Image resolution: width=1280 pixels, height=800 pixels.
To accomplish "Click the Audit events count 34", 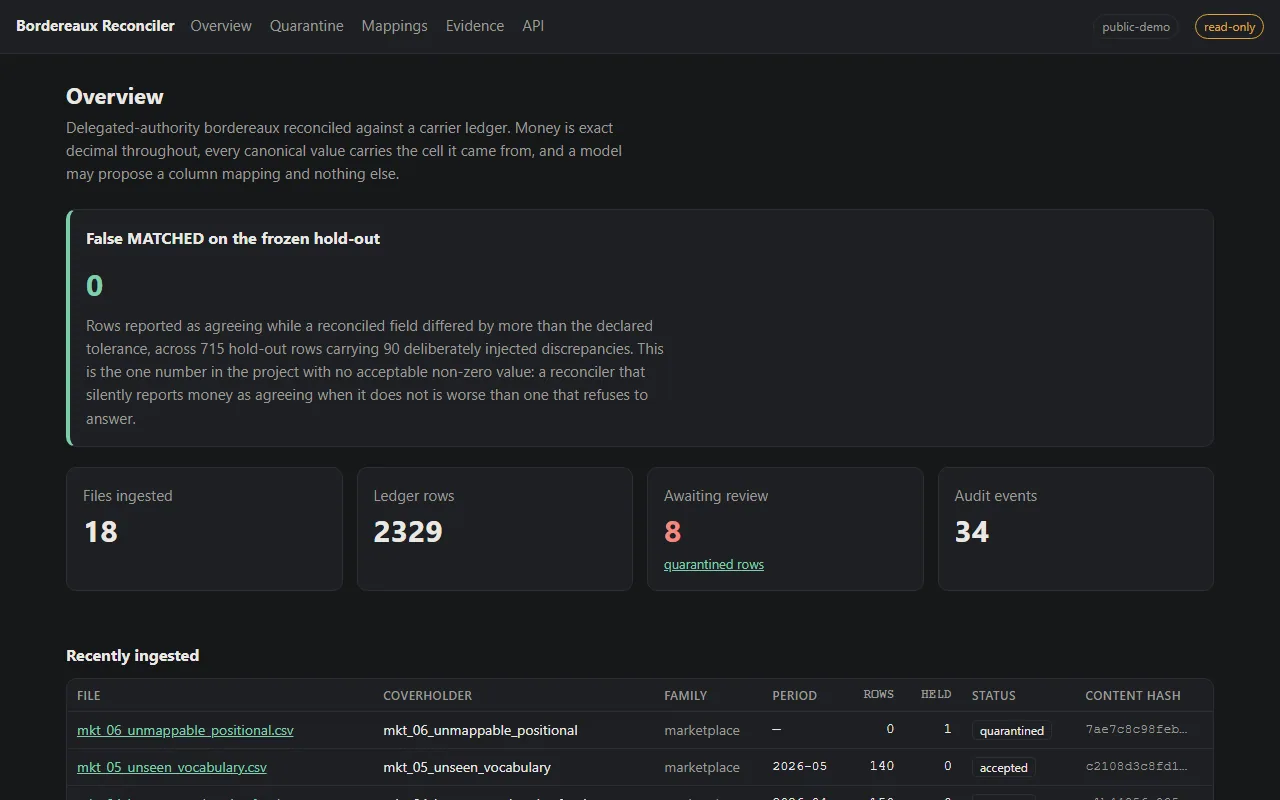I will (x=972, y=531).
